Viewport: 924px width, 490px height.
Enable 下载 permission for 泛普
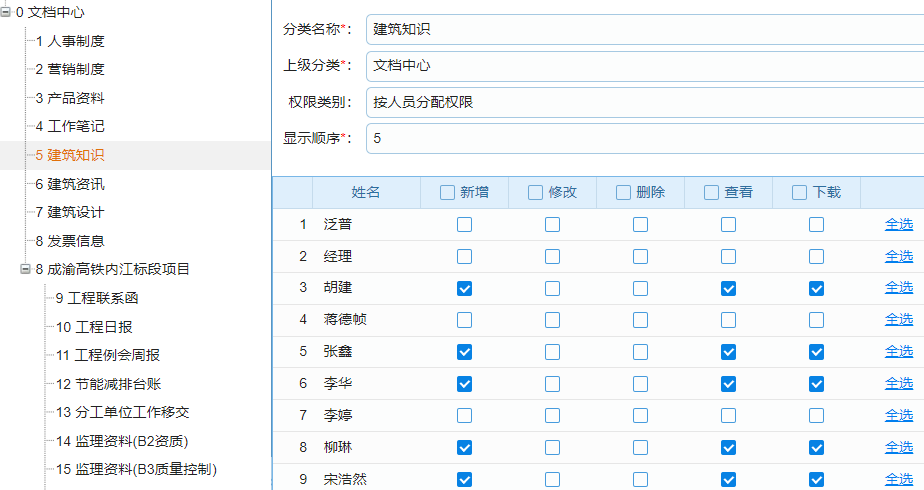click(816, 225)
